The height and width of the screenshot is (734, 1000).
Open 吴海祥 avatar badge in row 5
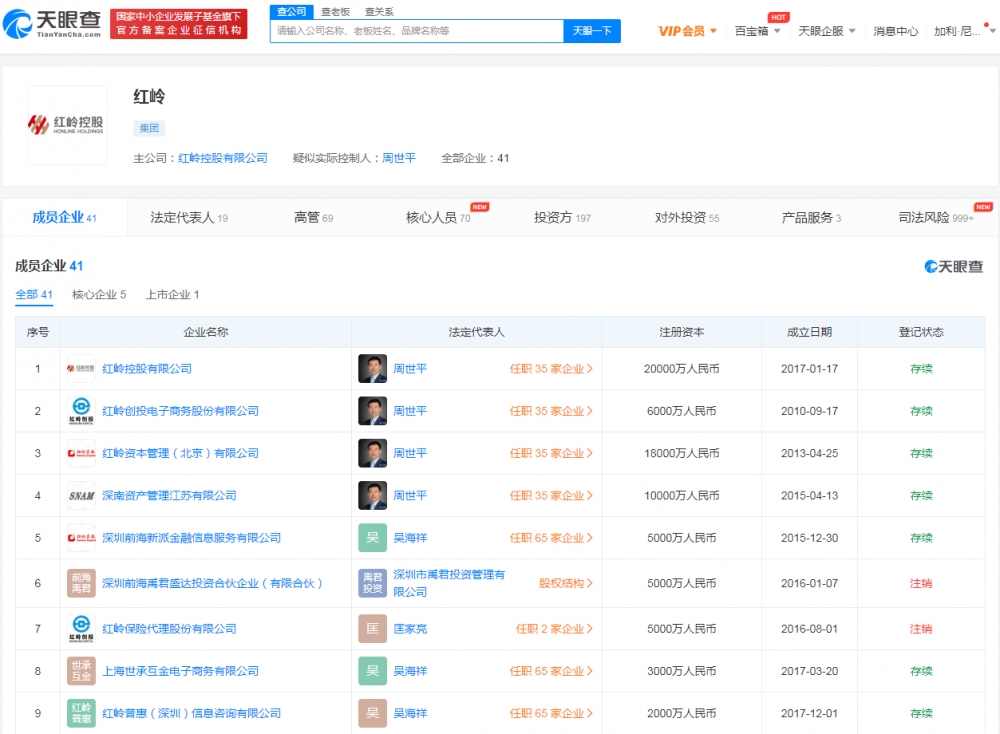(x=372, y=538)
